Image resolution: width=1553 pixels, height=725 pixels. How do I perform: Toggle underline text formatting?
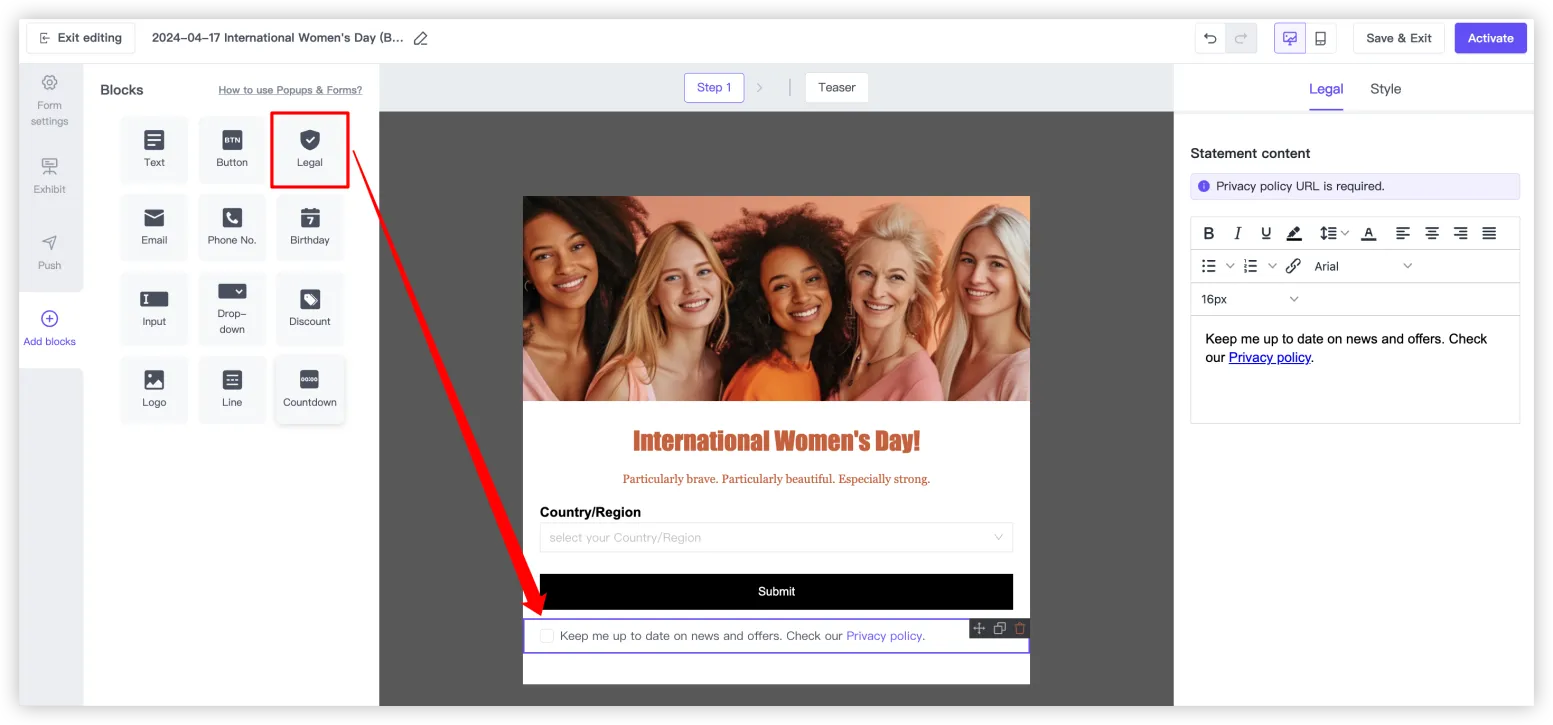(1266, 233)
